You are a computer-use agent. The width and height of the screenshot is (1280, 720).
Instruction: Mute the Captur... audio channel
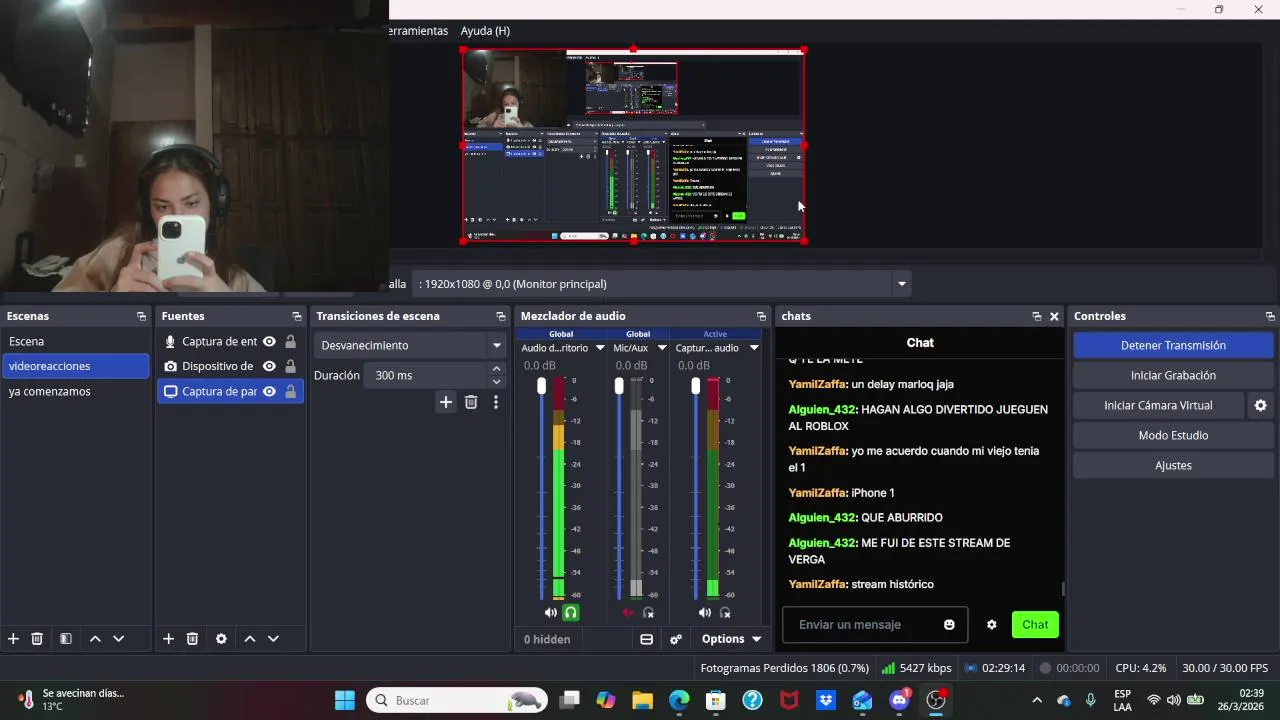coord(705,612)
